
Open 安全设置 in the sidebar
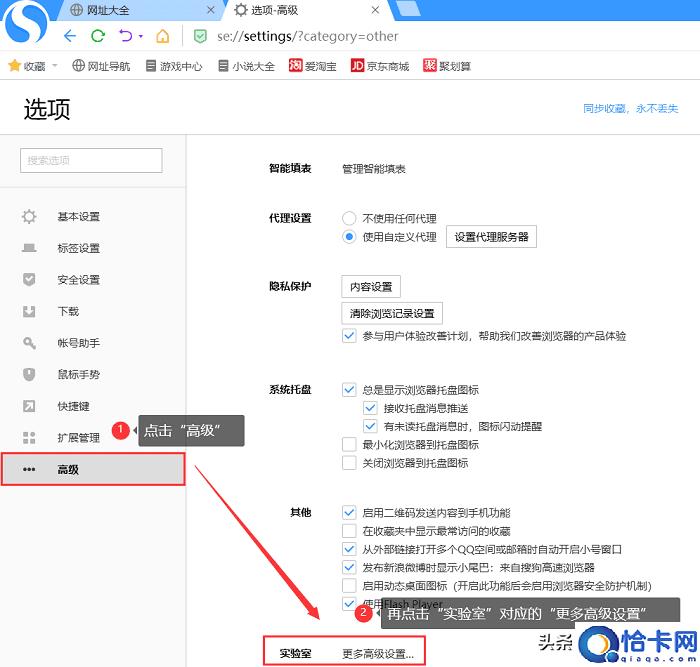(79, 280)
